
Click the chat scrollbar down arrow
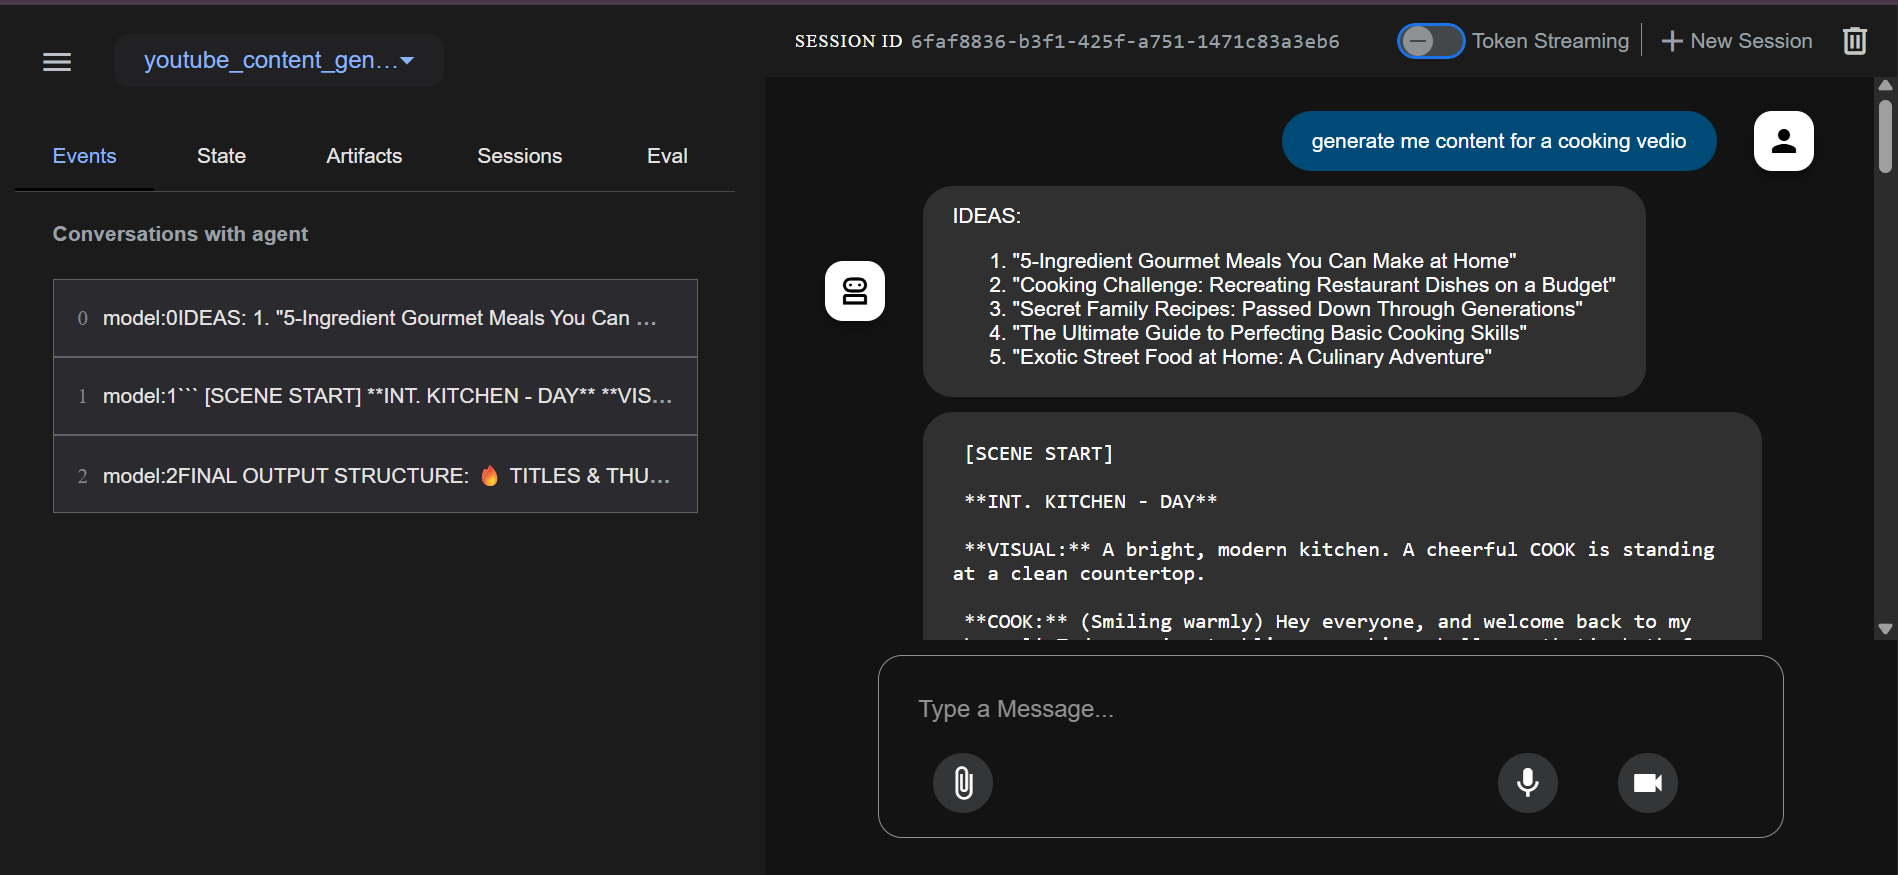1885,629
